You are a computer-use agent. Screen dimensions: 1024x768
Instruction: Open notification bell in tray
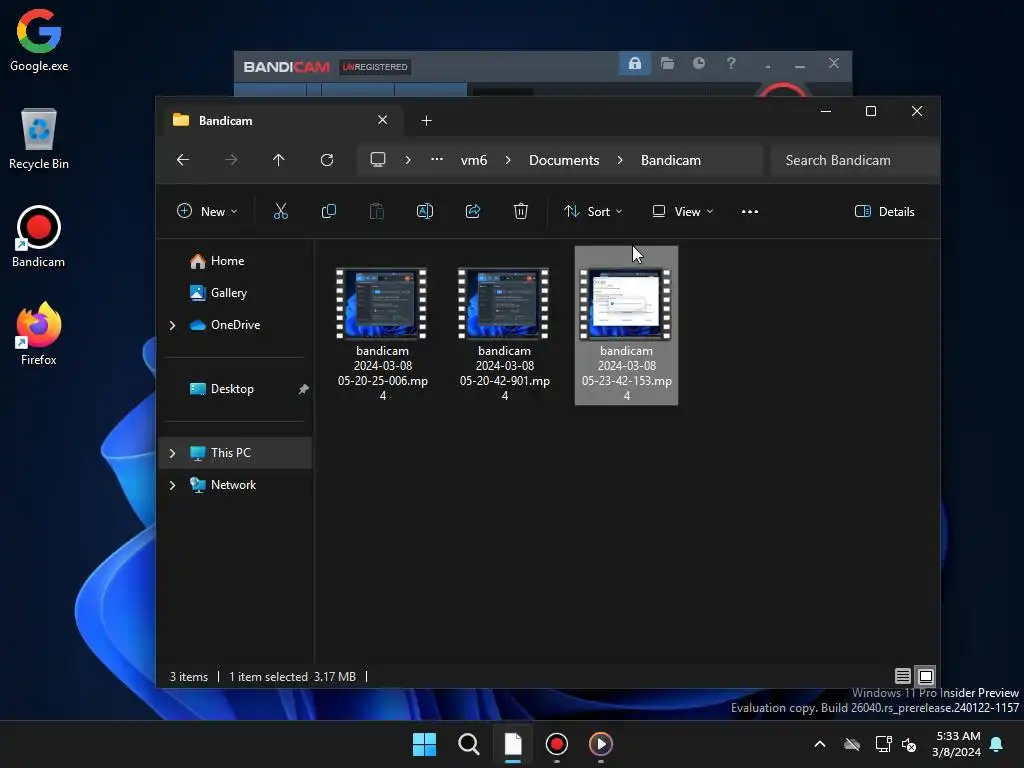point(997,744)
